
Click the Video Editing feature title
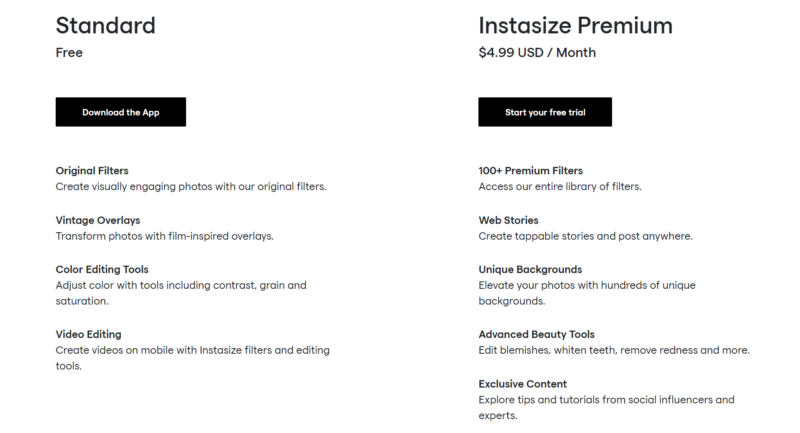pyautogui.click(x=88, y=335)
